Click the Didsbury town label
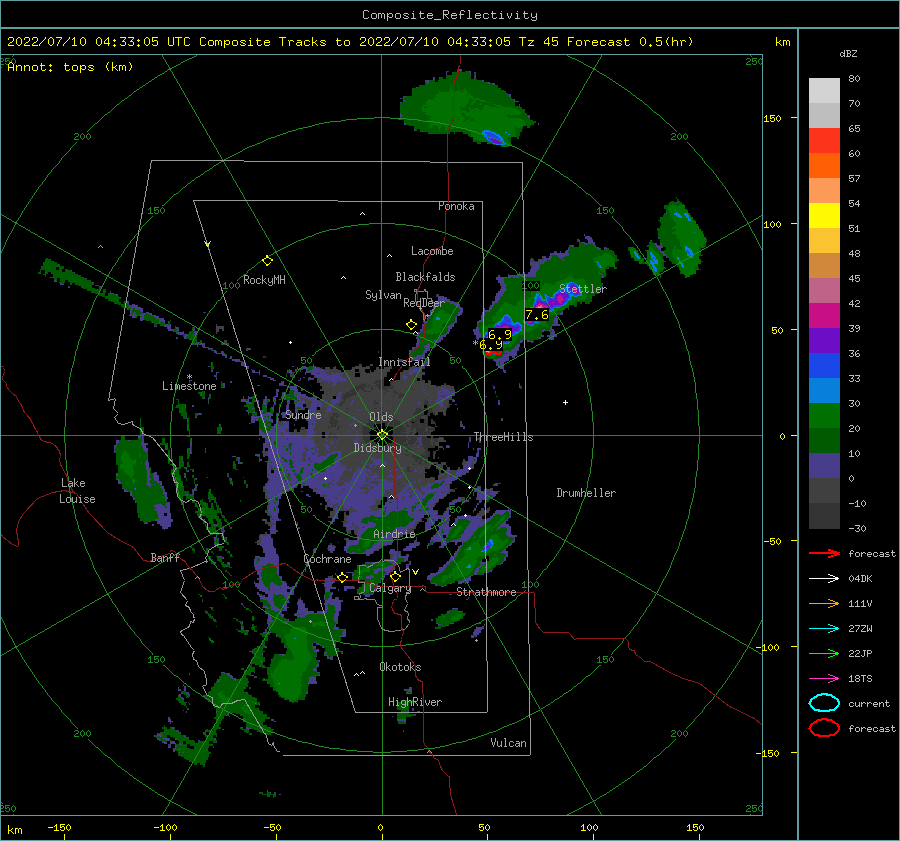Screen dimensions: 900x841 coord(378,448)
